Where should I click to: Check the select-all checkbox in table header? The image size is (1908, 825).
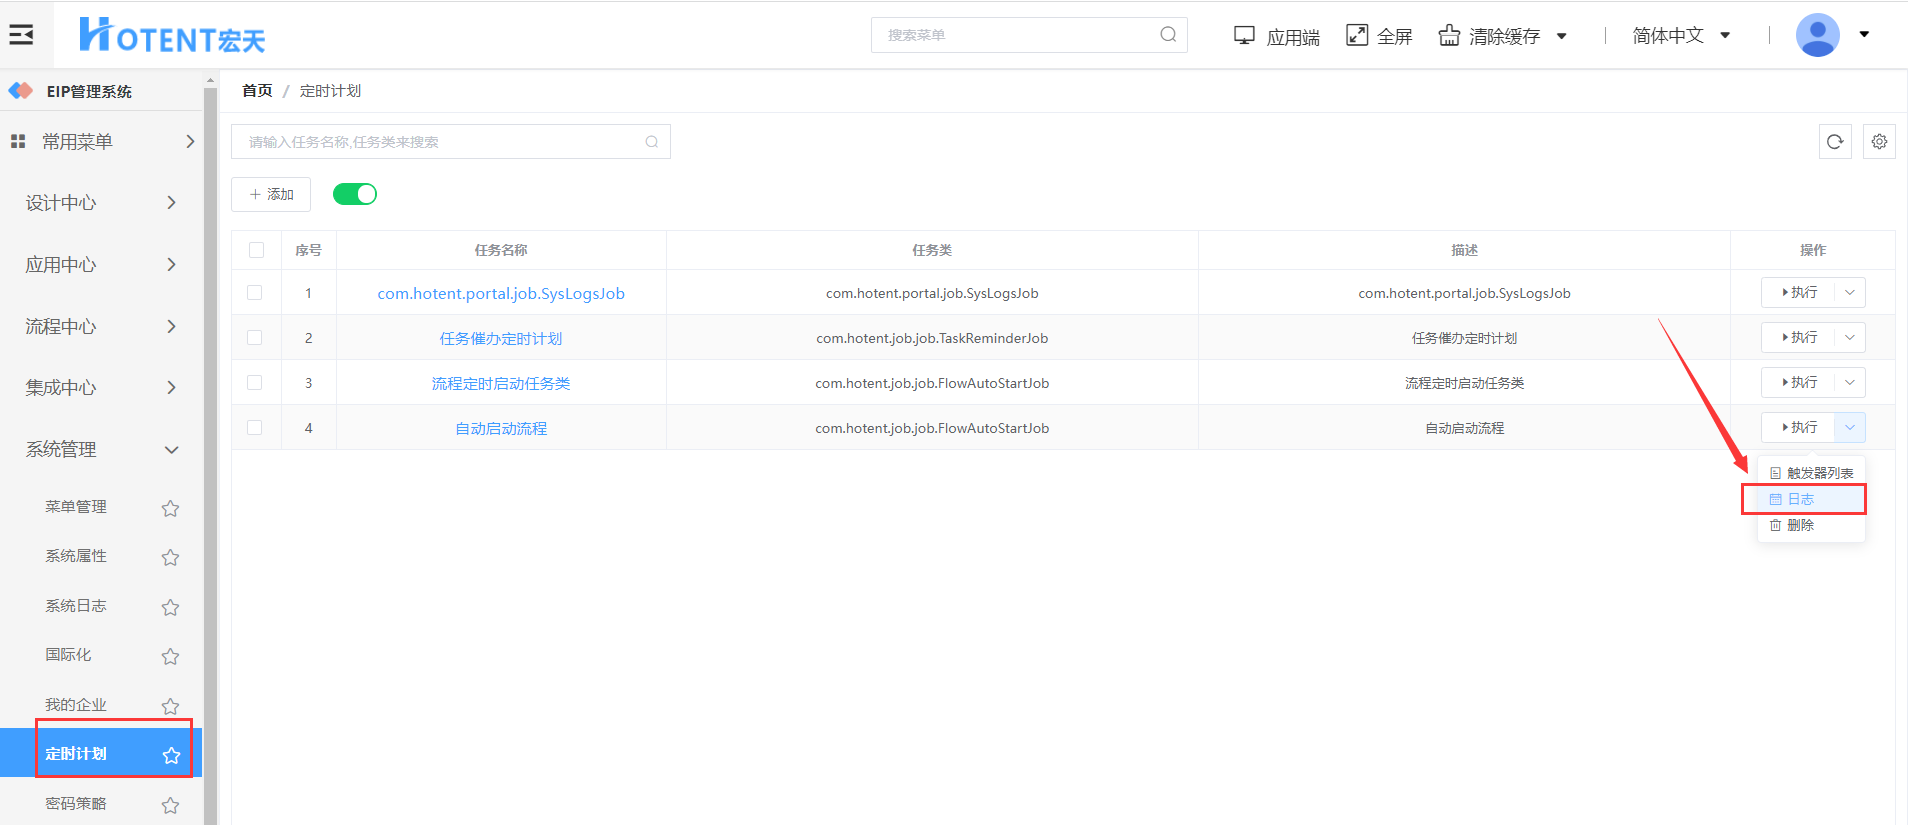coord(256,250)
